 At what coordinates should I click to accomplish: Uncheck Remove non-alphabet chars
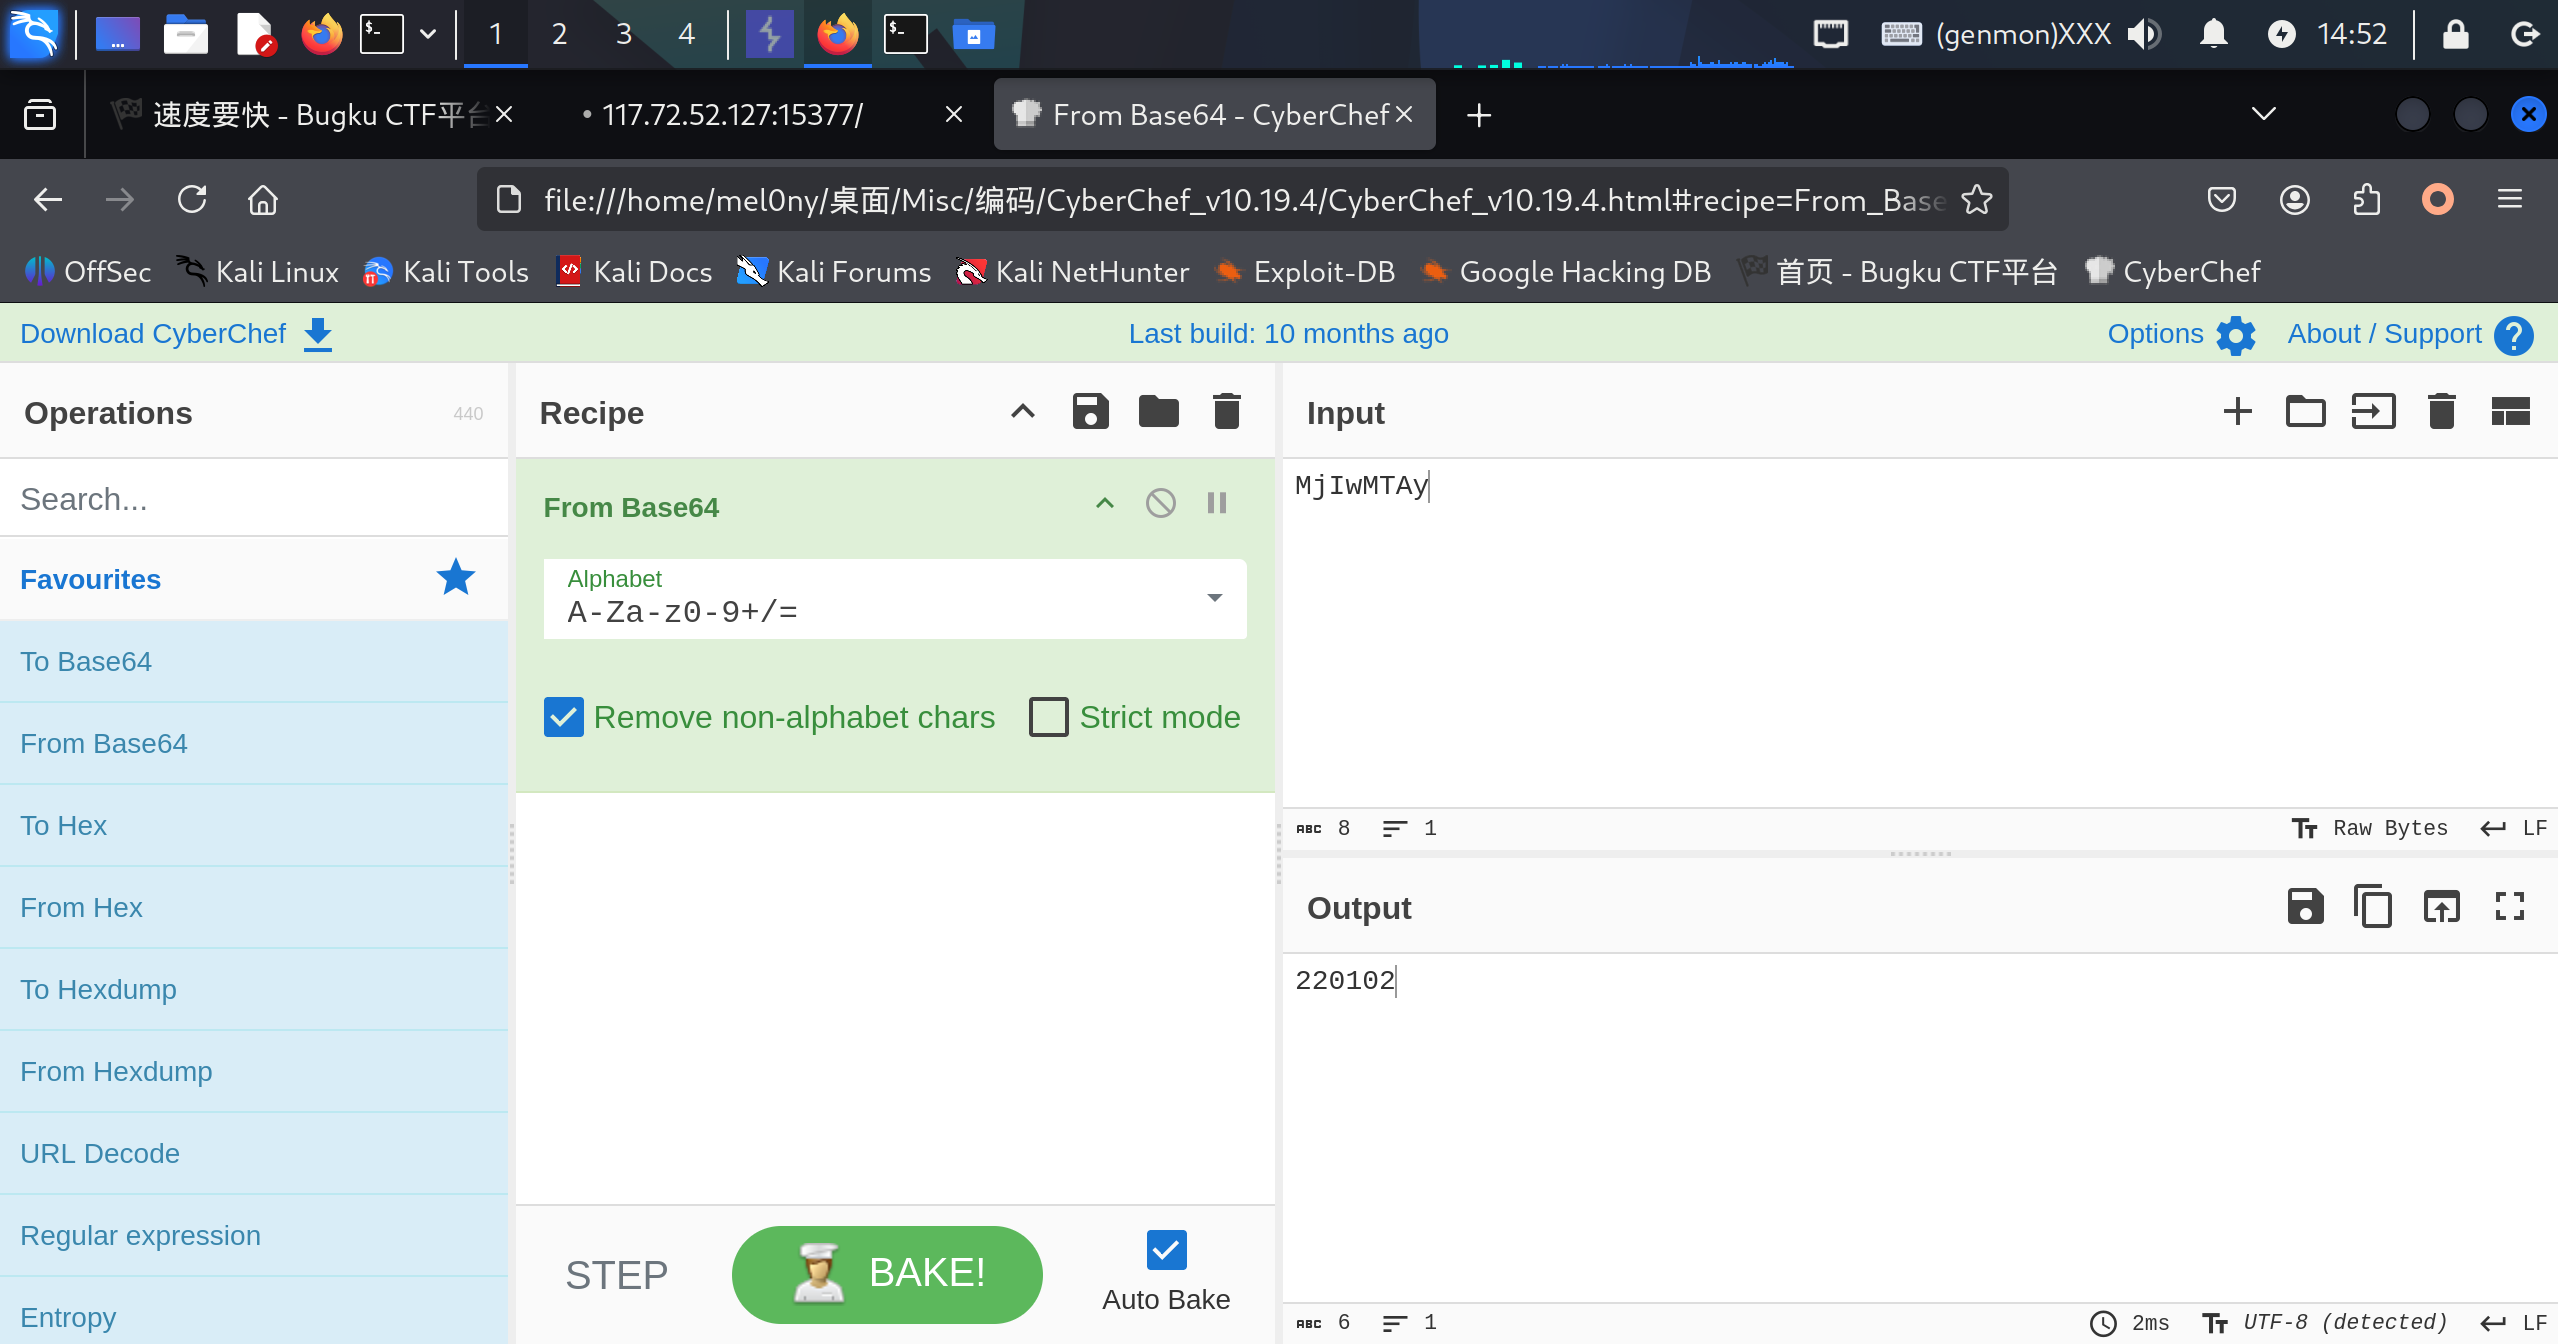(x=564, y=717)
